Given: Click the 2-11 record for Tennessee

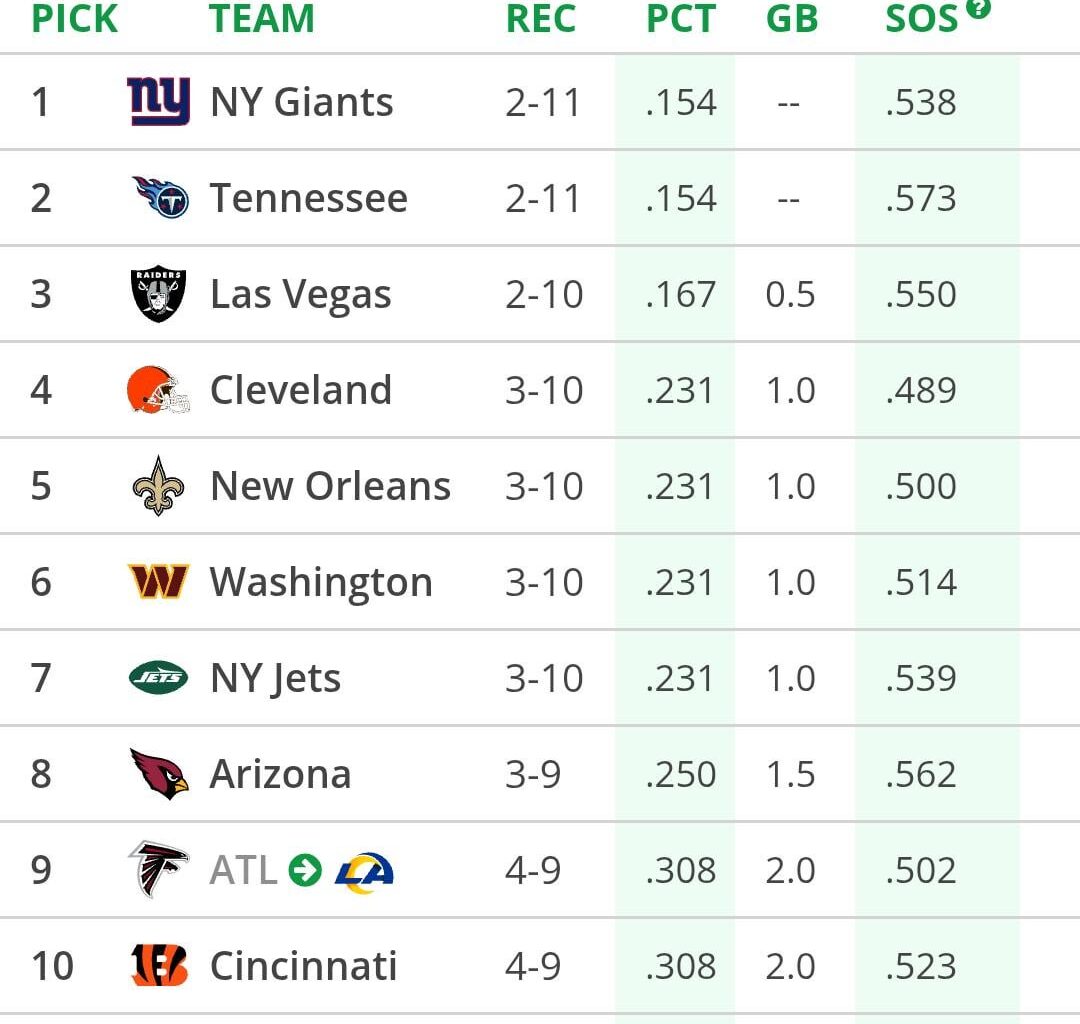Looking at the screenshot, I should (541, 196).
